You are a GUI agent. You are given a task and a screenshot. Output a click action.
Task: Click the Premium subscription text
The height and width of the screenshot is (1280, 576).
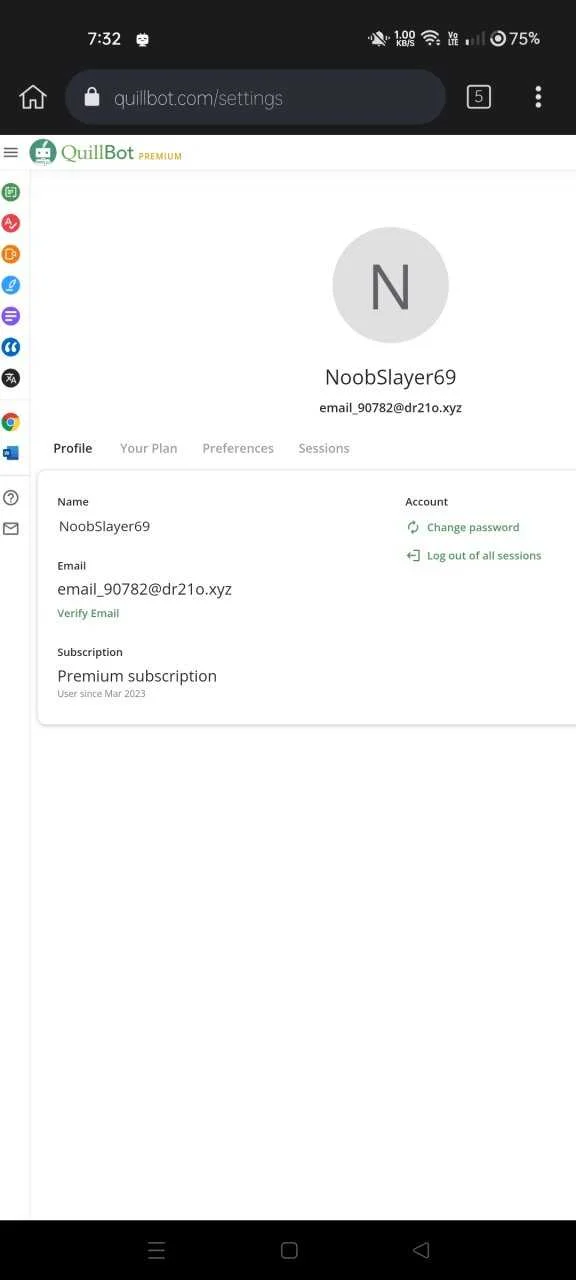[137, 676]
